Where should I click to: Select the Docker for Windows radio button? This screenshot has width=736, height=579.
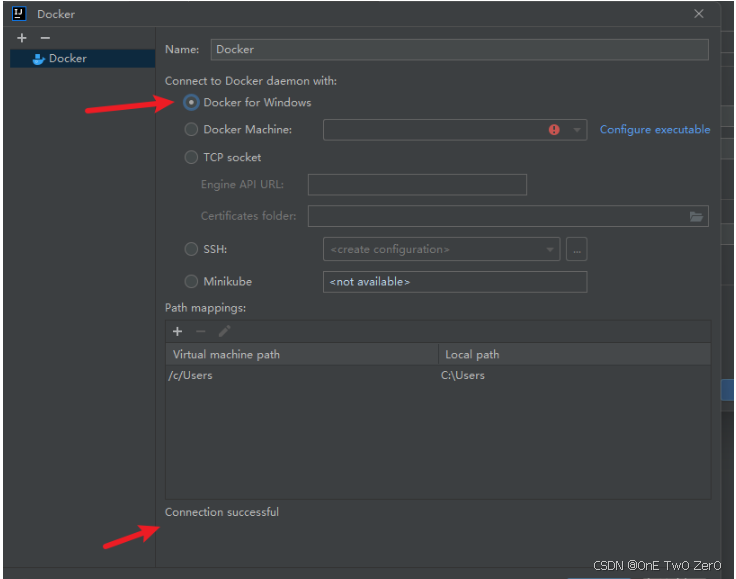click(191, 102)
